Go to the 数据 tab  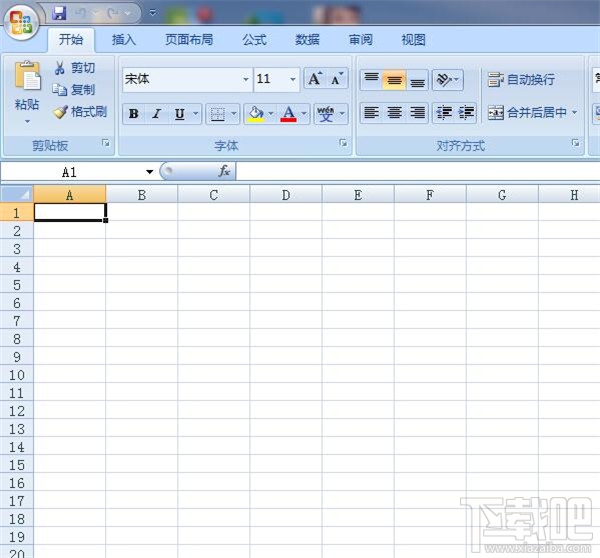pos(307,39)
